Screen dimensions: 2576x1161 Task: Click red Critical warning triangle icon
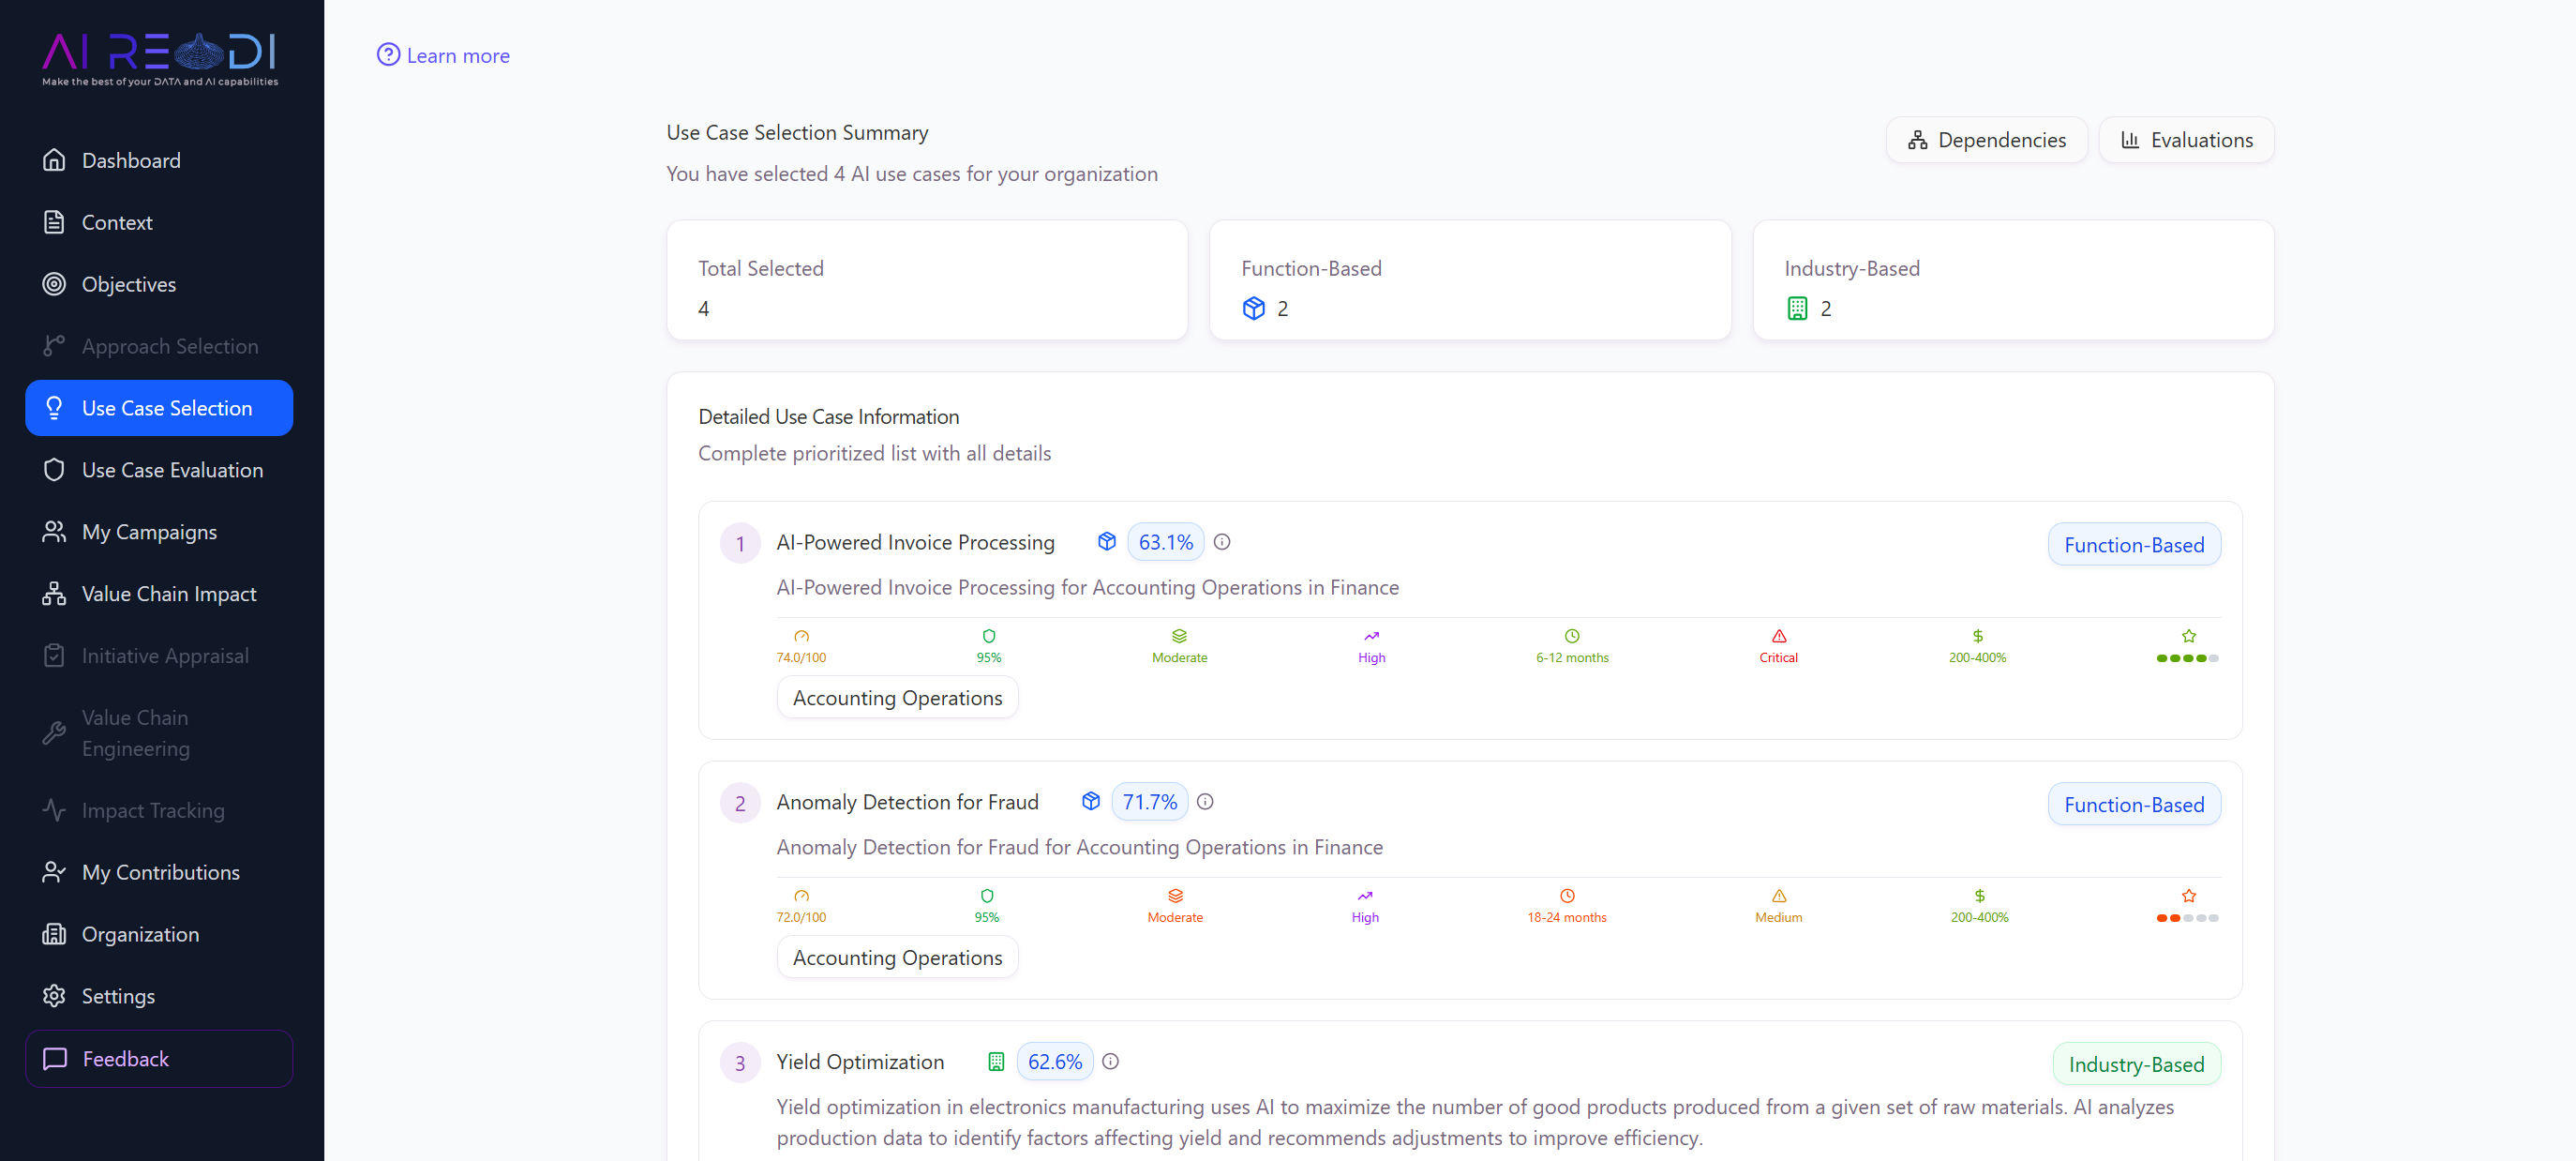coord(1778,636)
